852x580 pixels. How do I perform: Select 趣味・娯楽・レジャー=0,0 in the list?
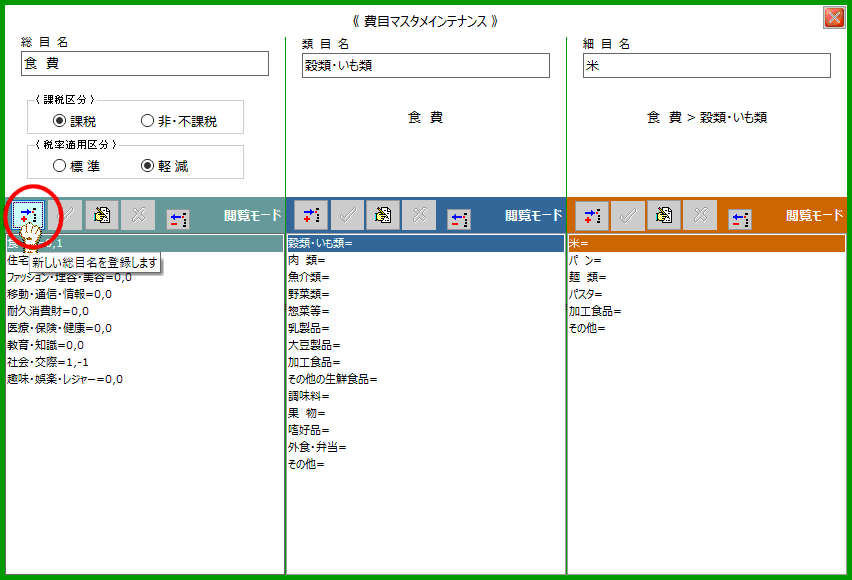click(145, 379)
